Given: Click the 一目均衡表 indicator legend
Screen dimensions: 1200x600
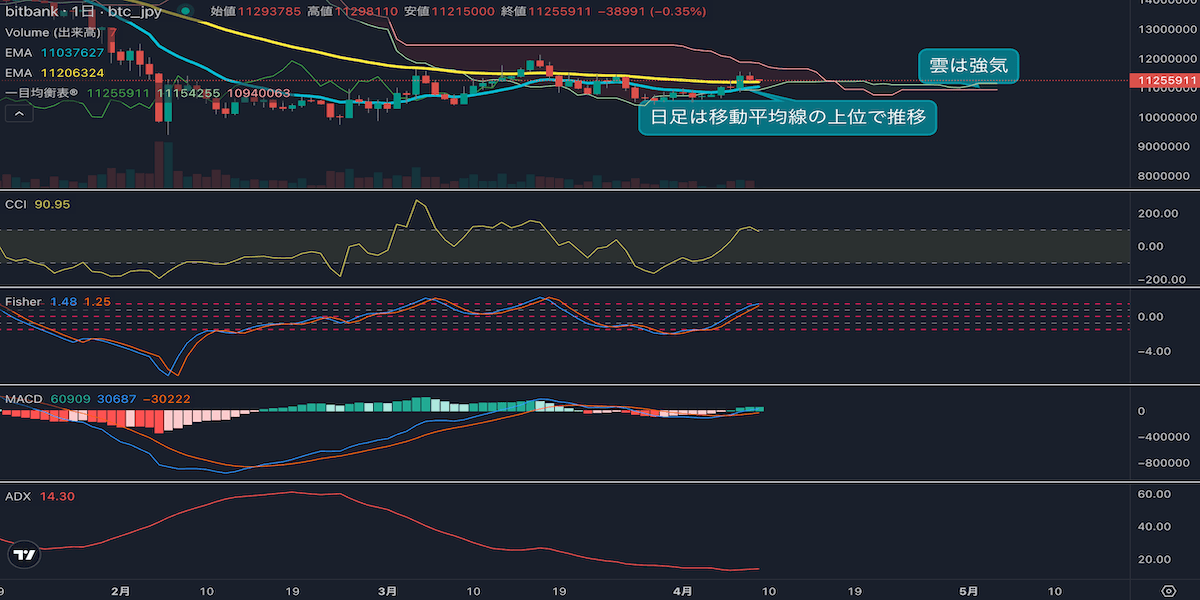Looking at the screenshot, I should 45,93.
